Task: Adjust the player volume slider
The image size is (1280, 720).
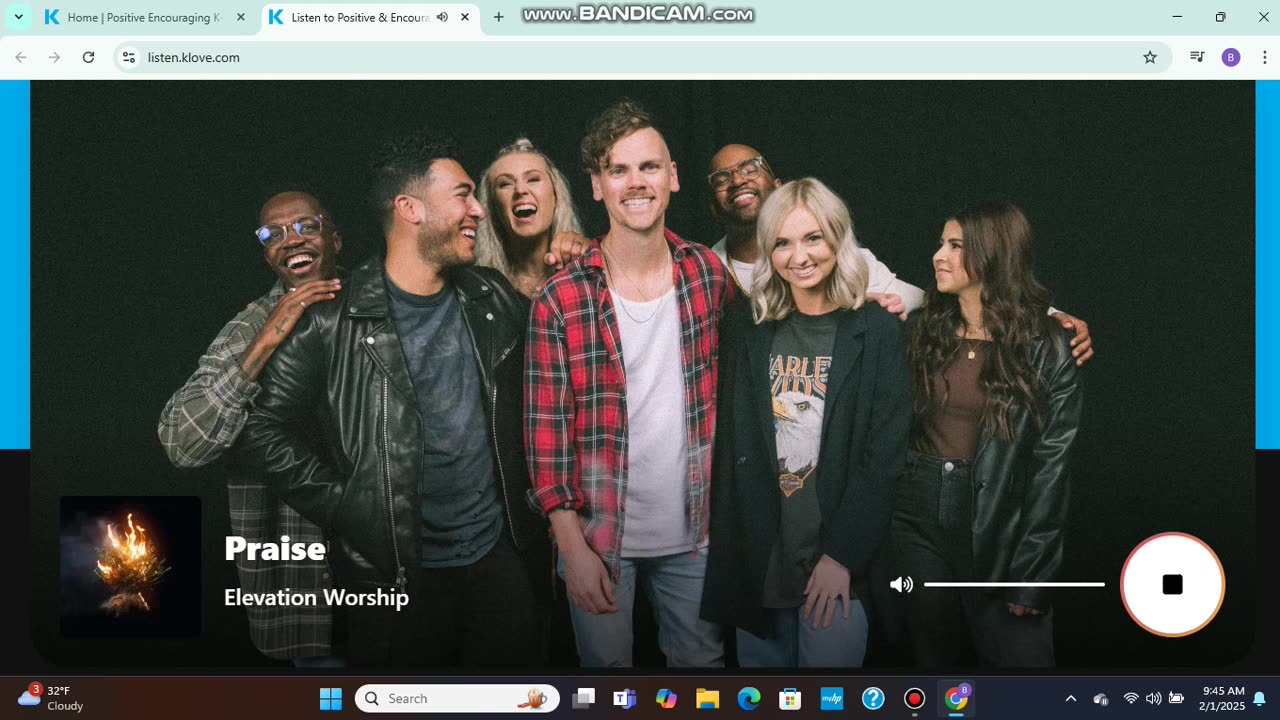Action: point(1014,584)
